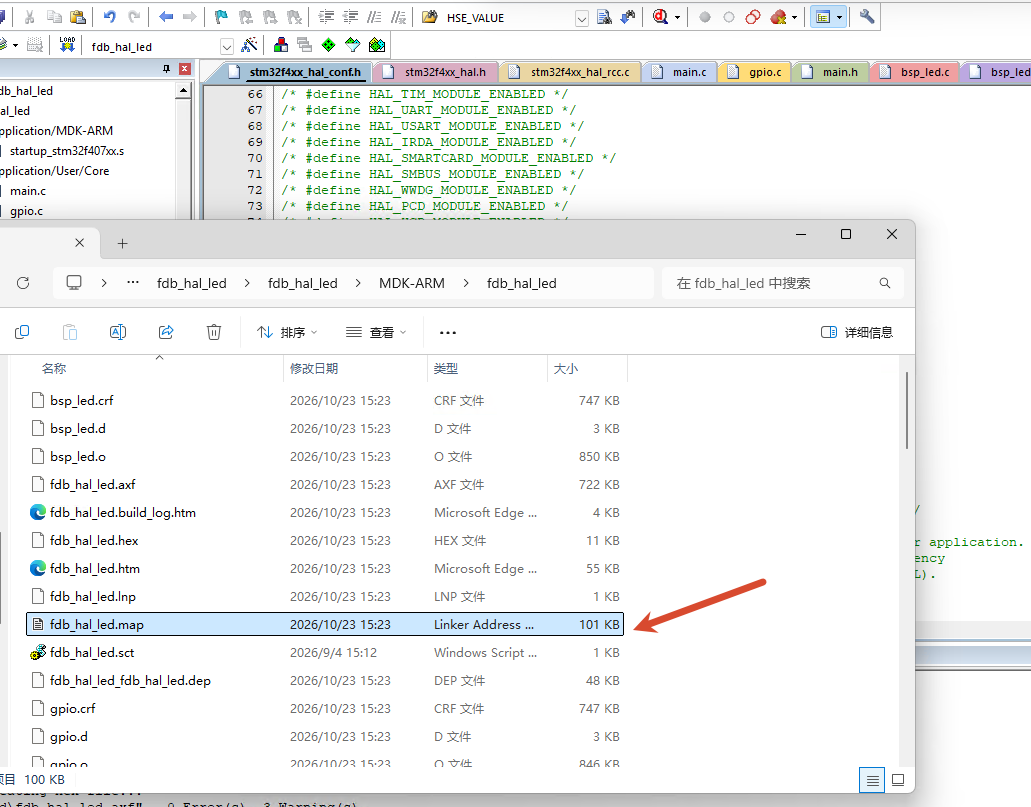Click the Rename icon in Explorer toolbar

[x=118, y=332]
